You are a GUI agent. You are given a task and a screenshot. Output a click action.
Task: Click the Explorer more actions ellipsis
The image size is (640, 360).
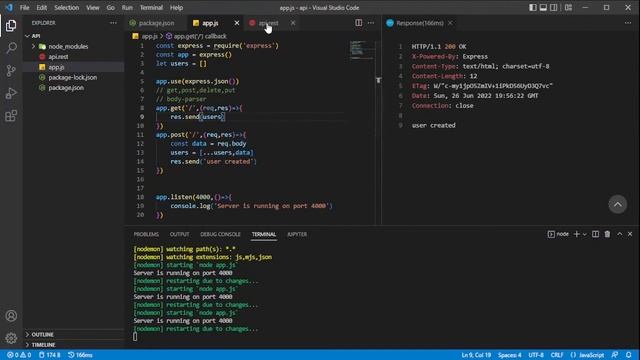[x=113, y=23]
